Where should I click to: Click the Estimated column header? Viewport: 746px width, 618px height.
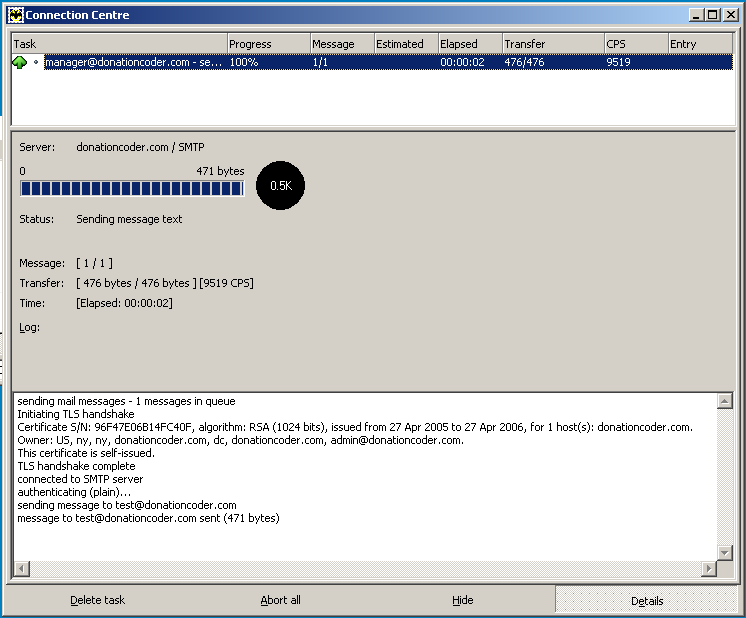tap(406, 44)
